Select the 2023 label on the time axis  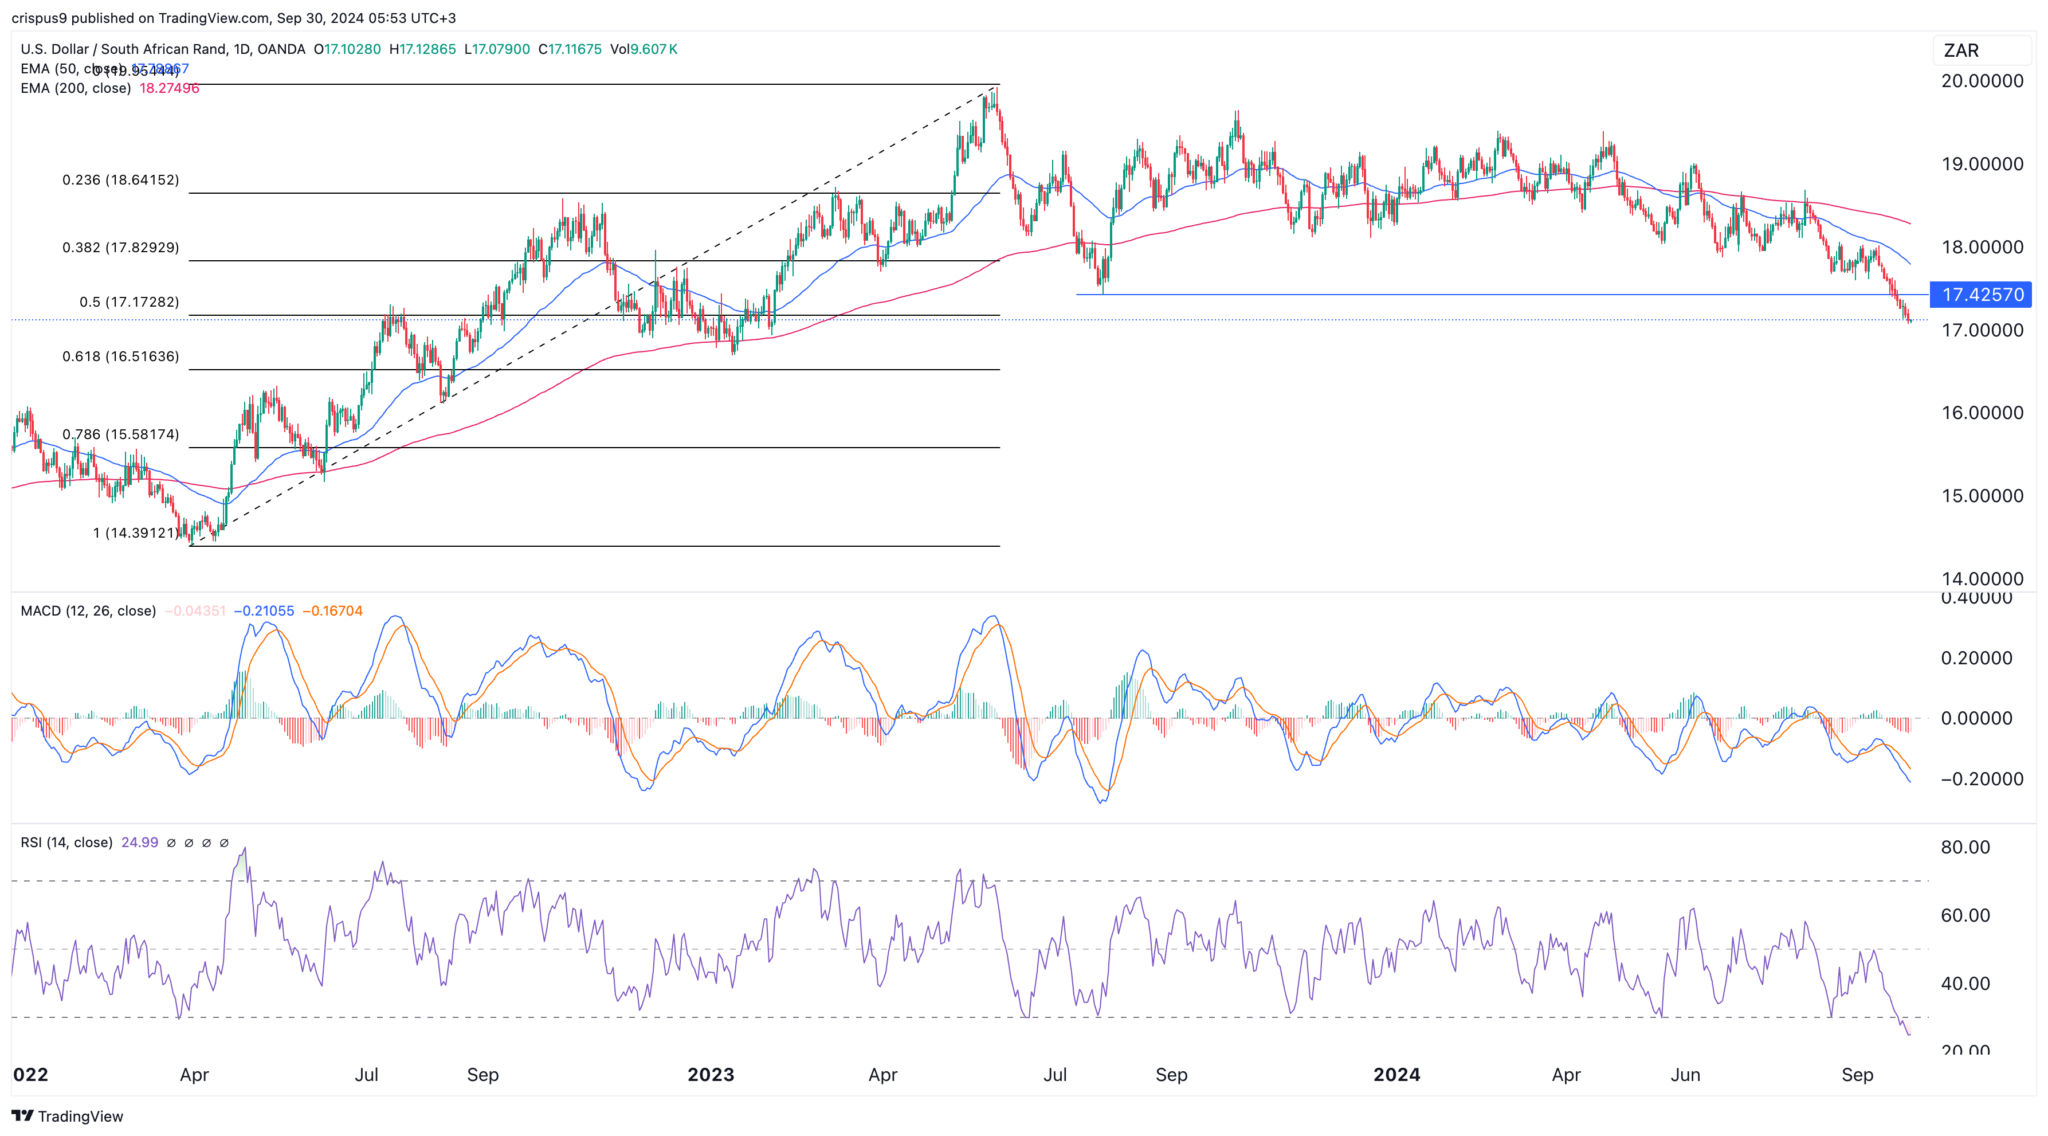(x=711, y=1075)
